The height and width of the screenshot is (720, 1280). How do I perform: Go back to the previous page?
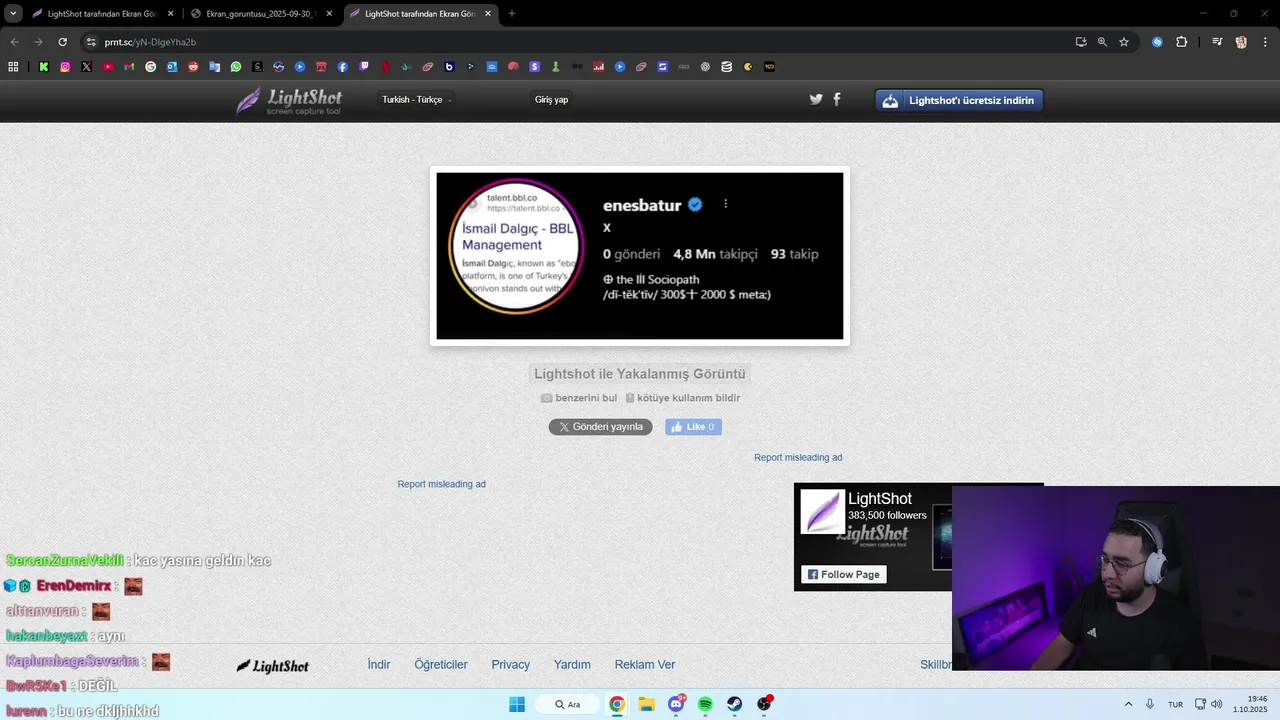click(x=14, y=42)
